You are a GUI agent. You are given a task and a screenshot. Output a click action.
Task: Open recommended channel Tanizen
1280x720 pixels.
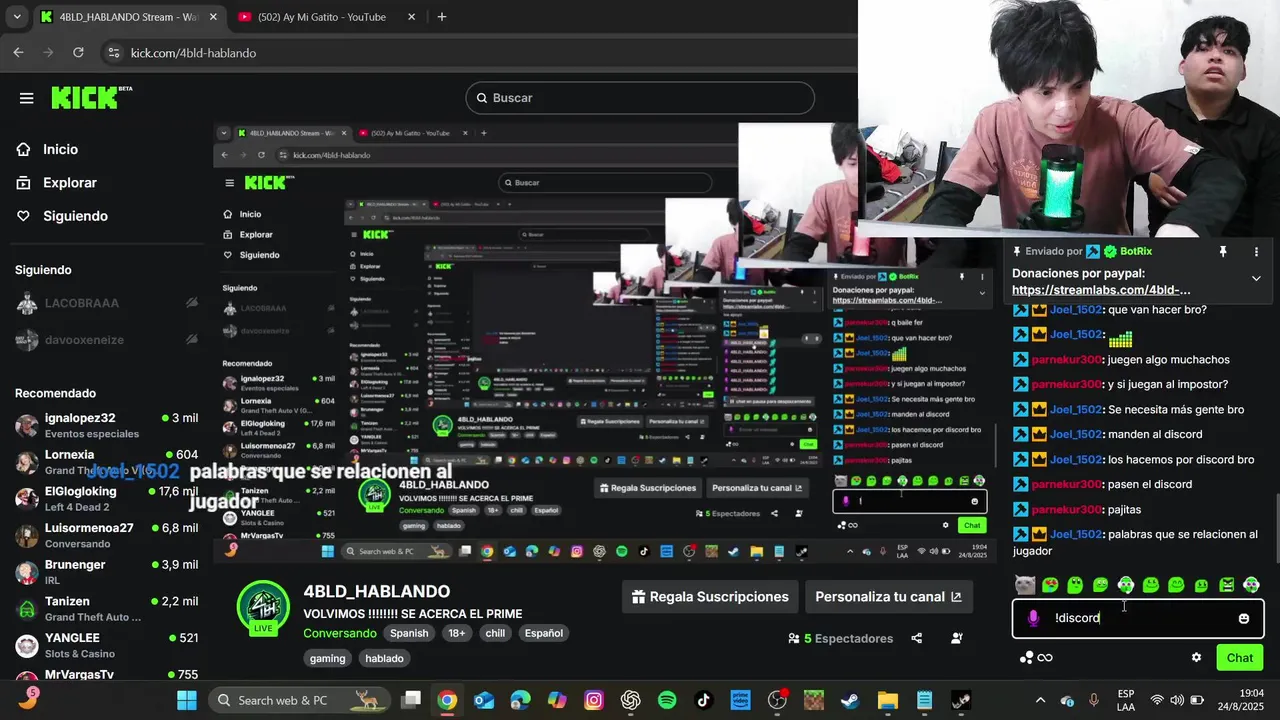coord(105,608)
